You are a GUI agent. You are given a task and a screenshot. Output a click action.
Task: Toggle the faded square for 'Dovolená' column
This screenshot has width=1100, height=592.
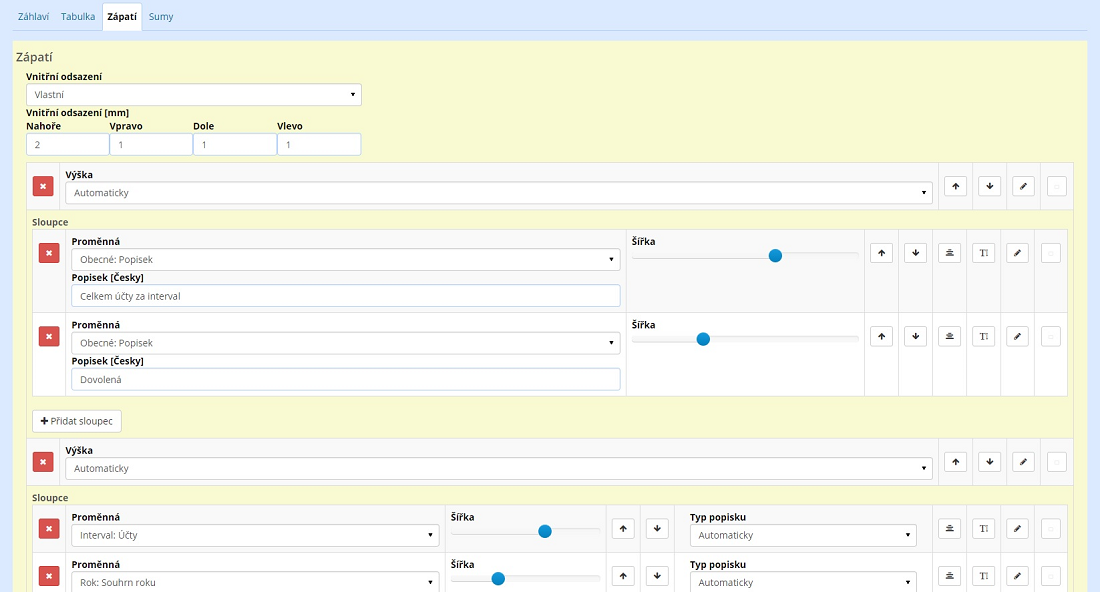point(1051,336)
